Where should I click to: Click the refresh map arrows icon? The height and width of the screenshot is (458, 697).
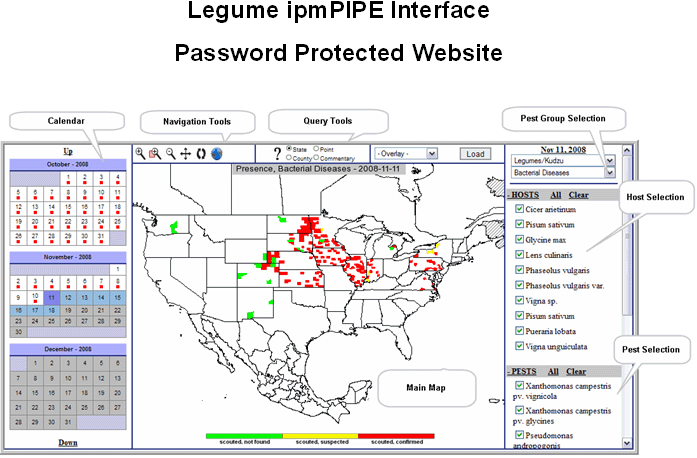tap(201, 154)
